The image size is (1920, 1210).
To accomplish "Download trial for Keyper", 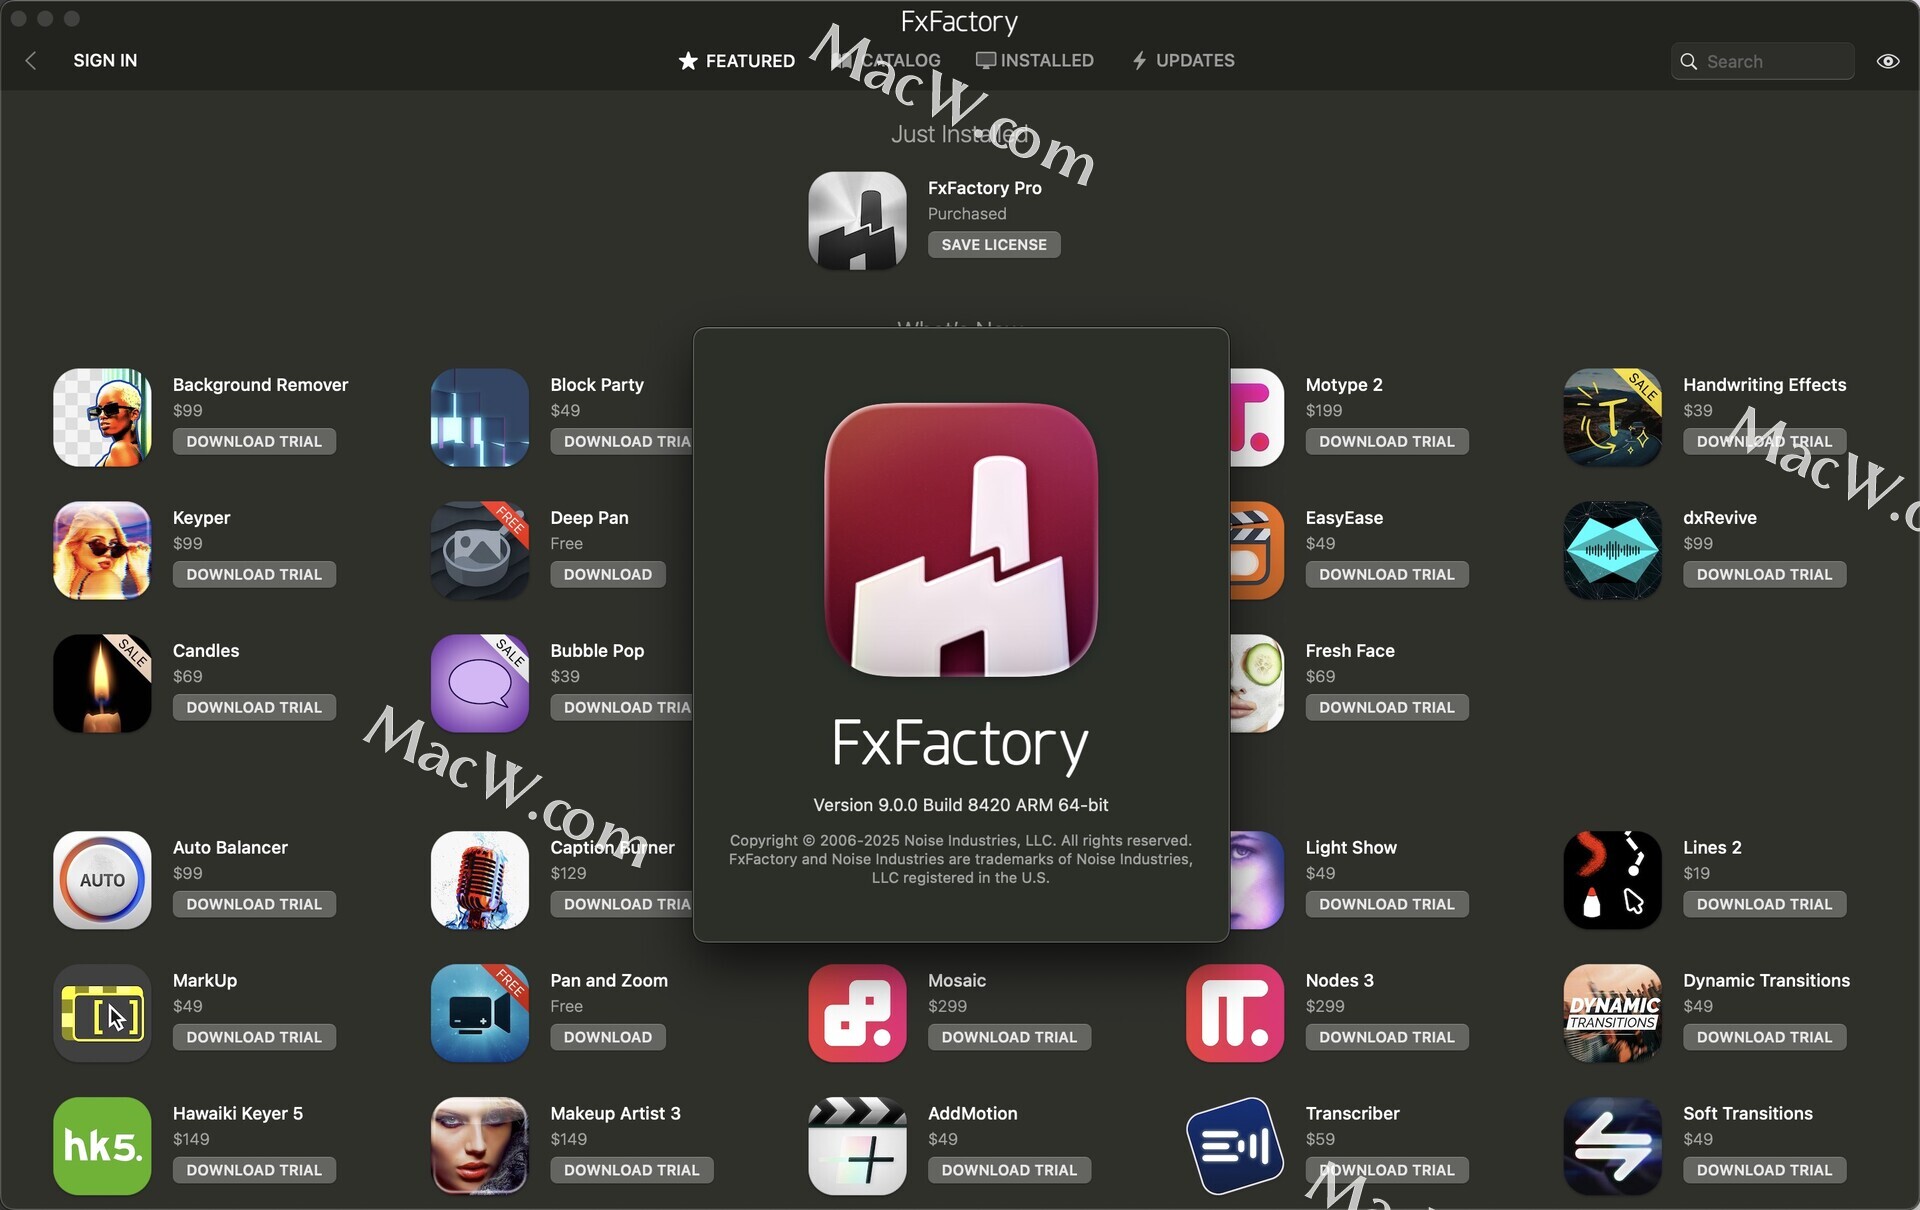I will point(254,575).
